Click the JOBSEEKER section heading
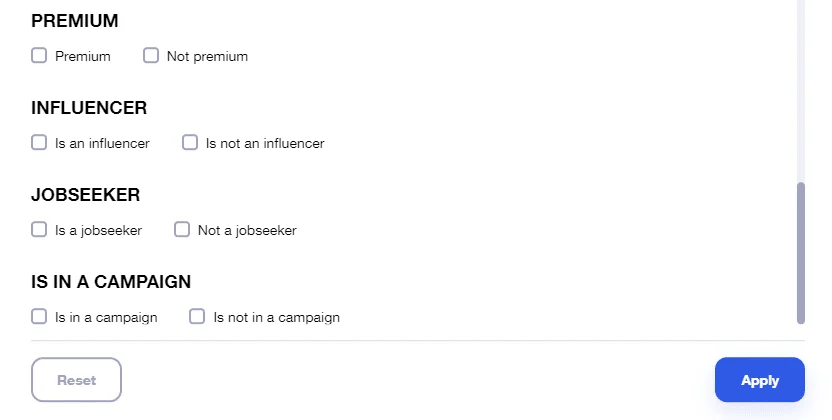832x420 pixels. pyautogui.click(x=85, y=195)
